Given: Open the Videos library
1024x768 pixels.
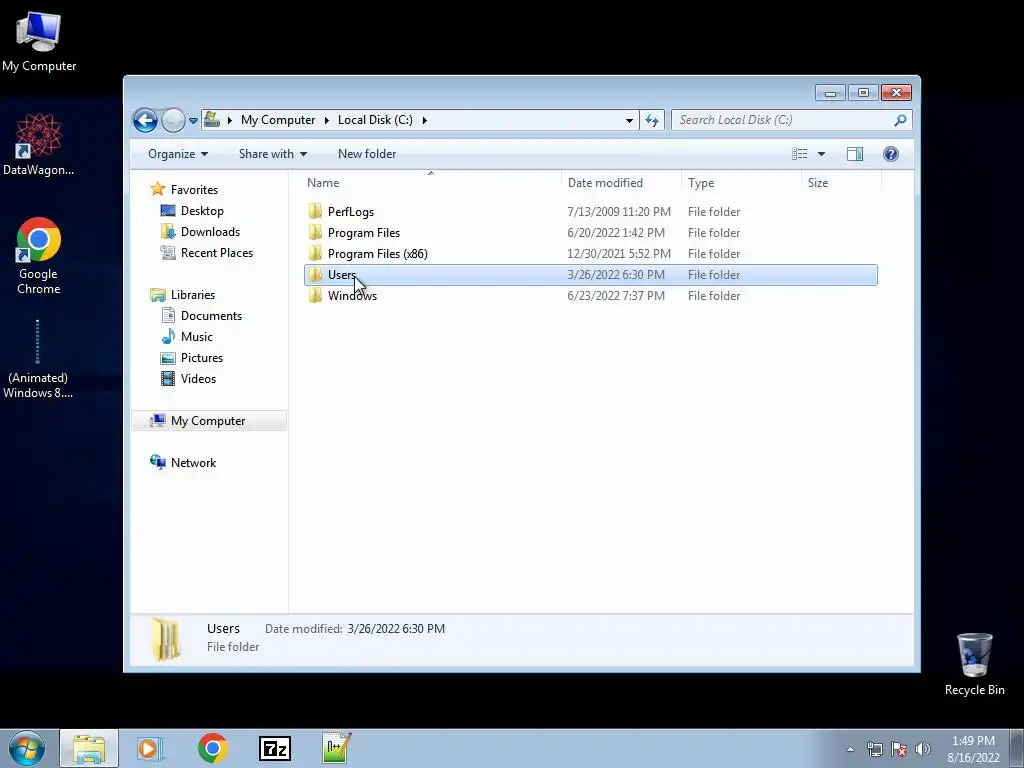Looking at the screenshot, I should click(198, 379).
